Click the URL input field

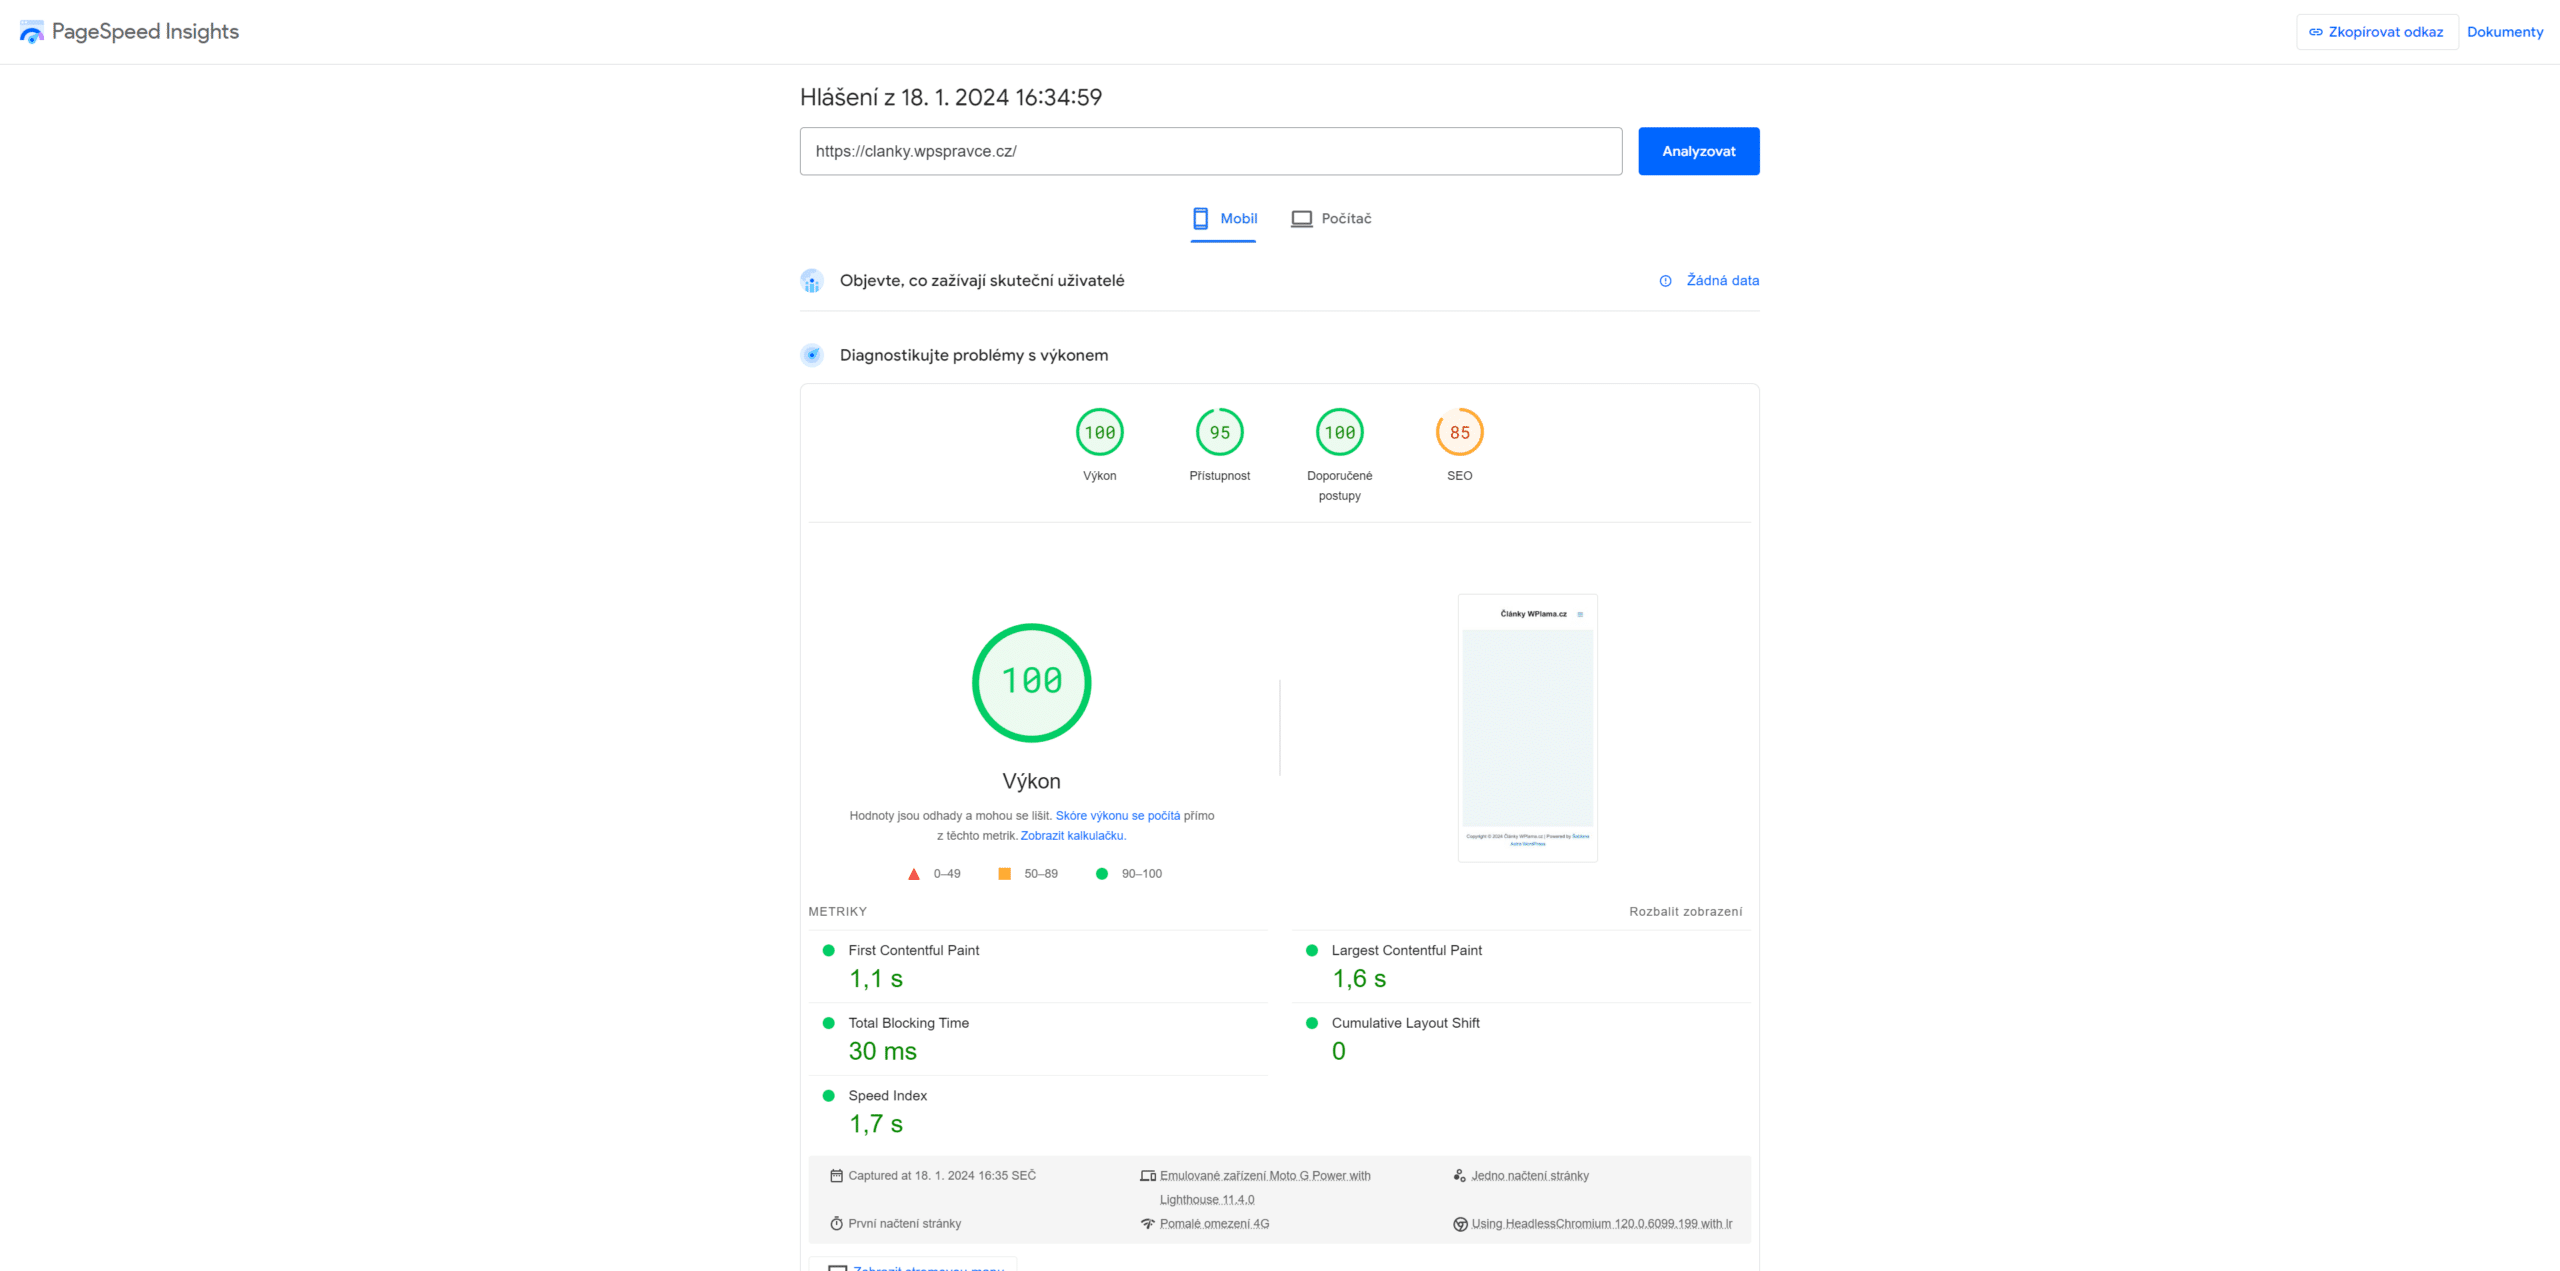[x=1211, y=151]
